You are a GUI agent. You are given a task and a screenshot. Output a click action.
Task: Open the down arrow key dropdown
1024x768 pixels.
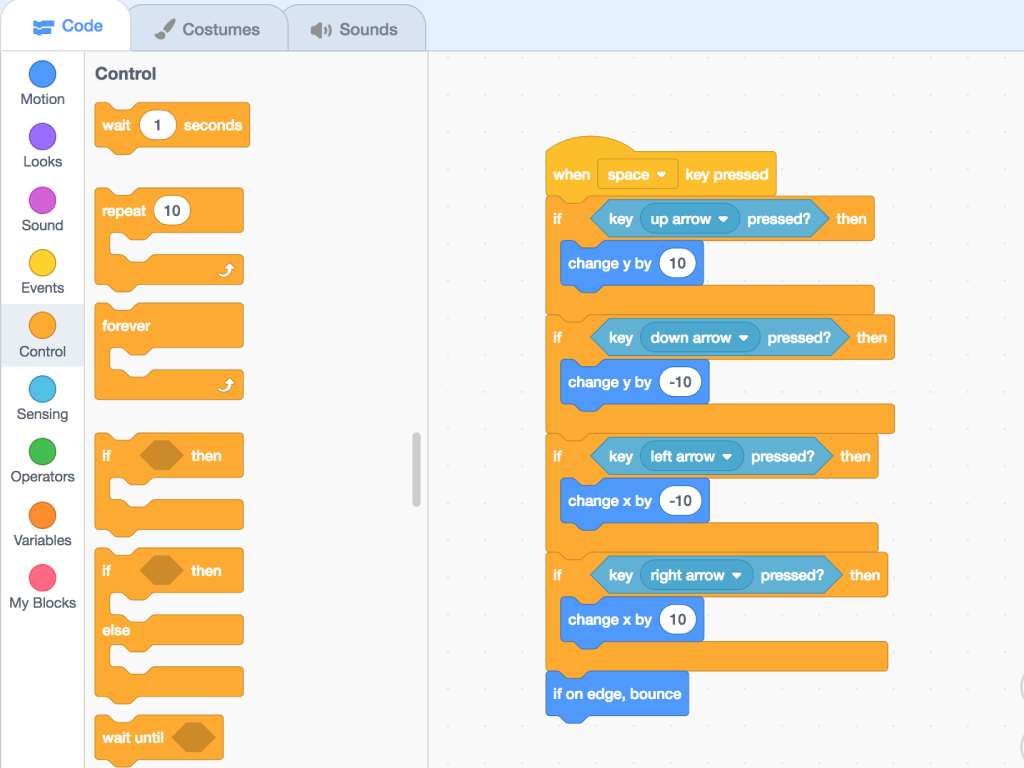[x=699, y=338]
